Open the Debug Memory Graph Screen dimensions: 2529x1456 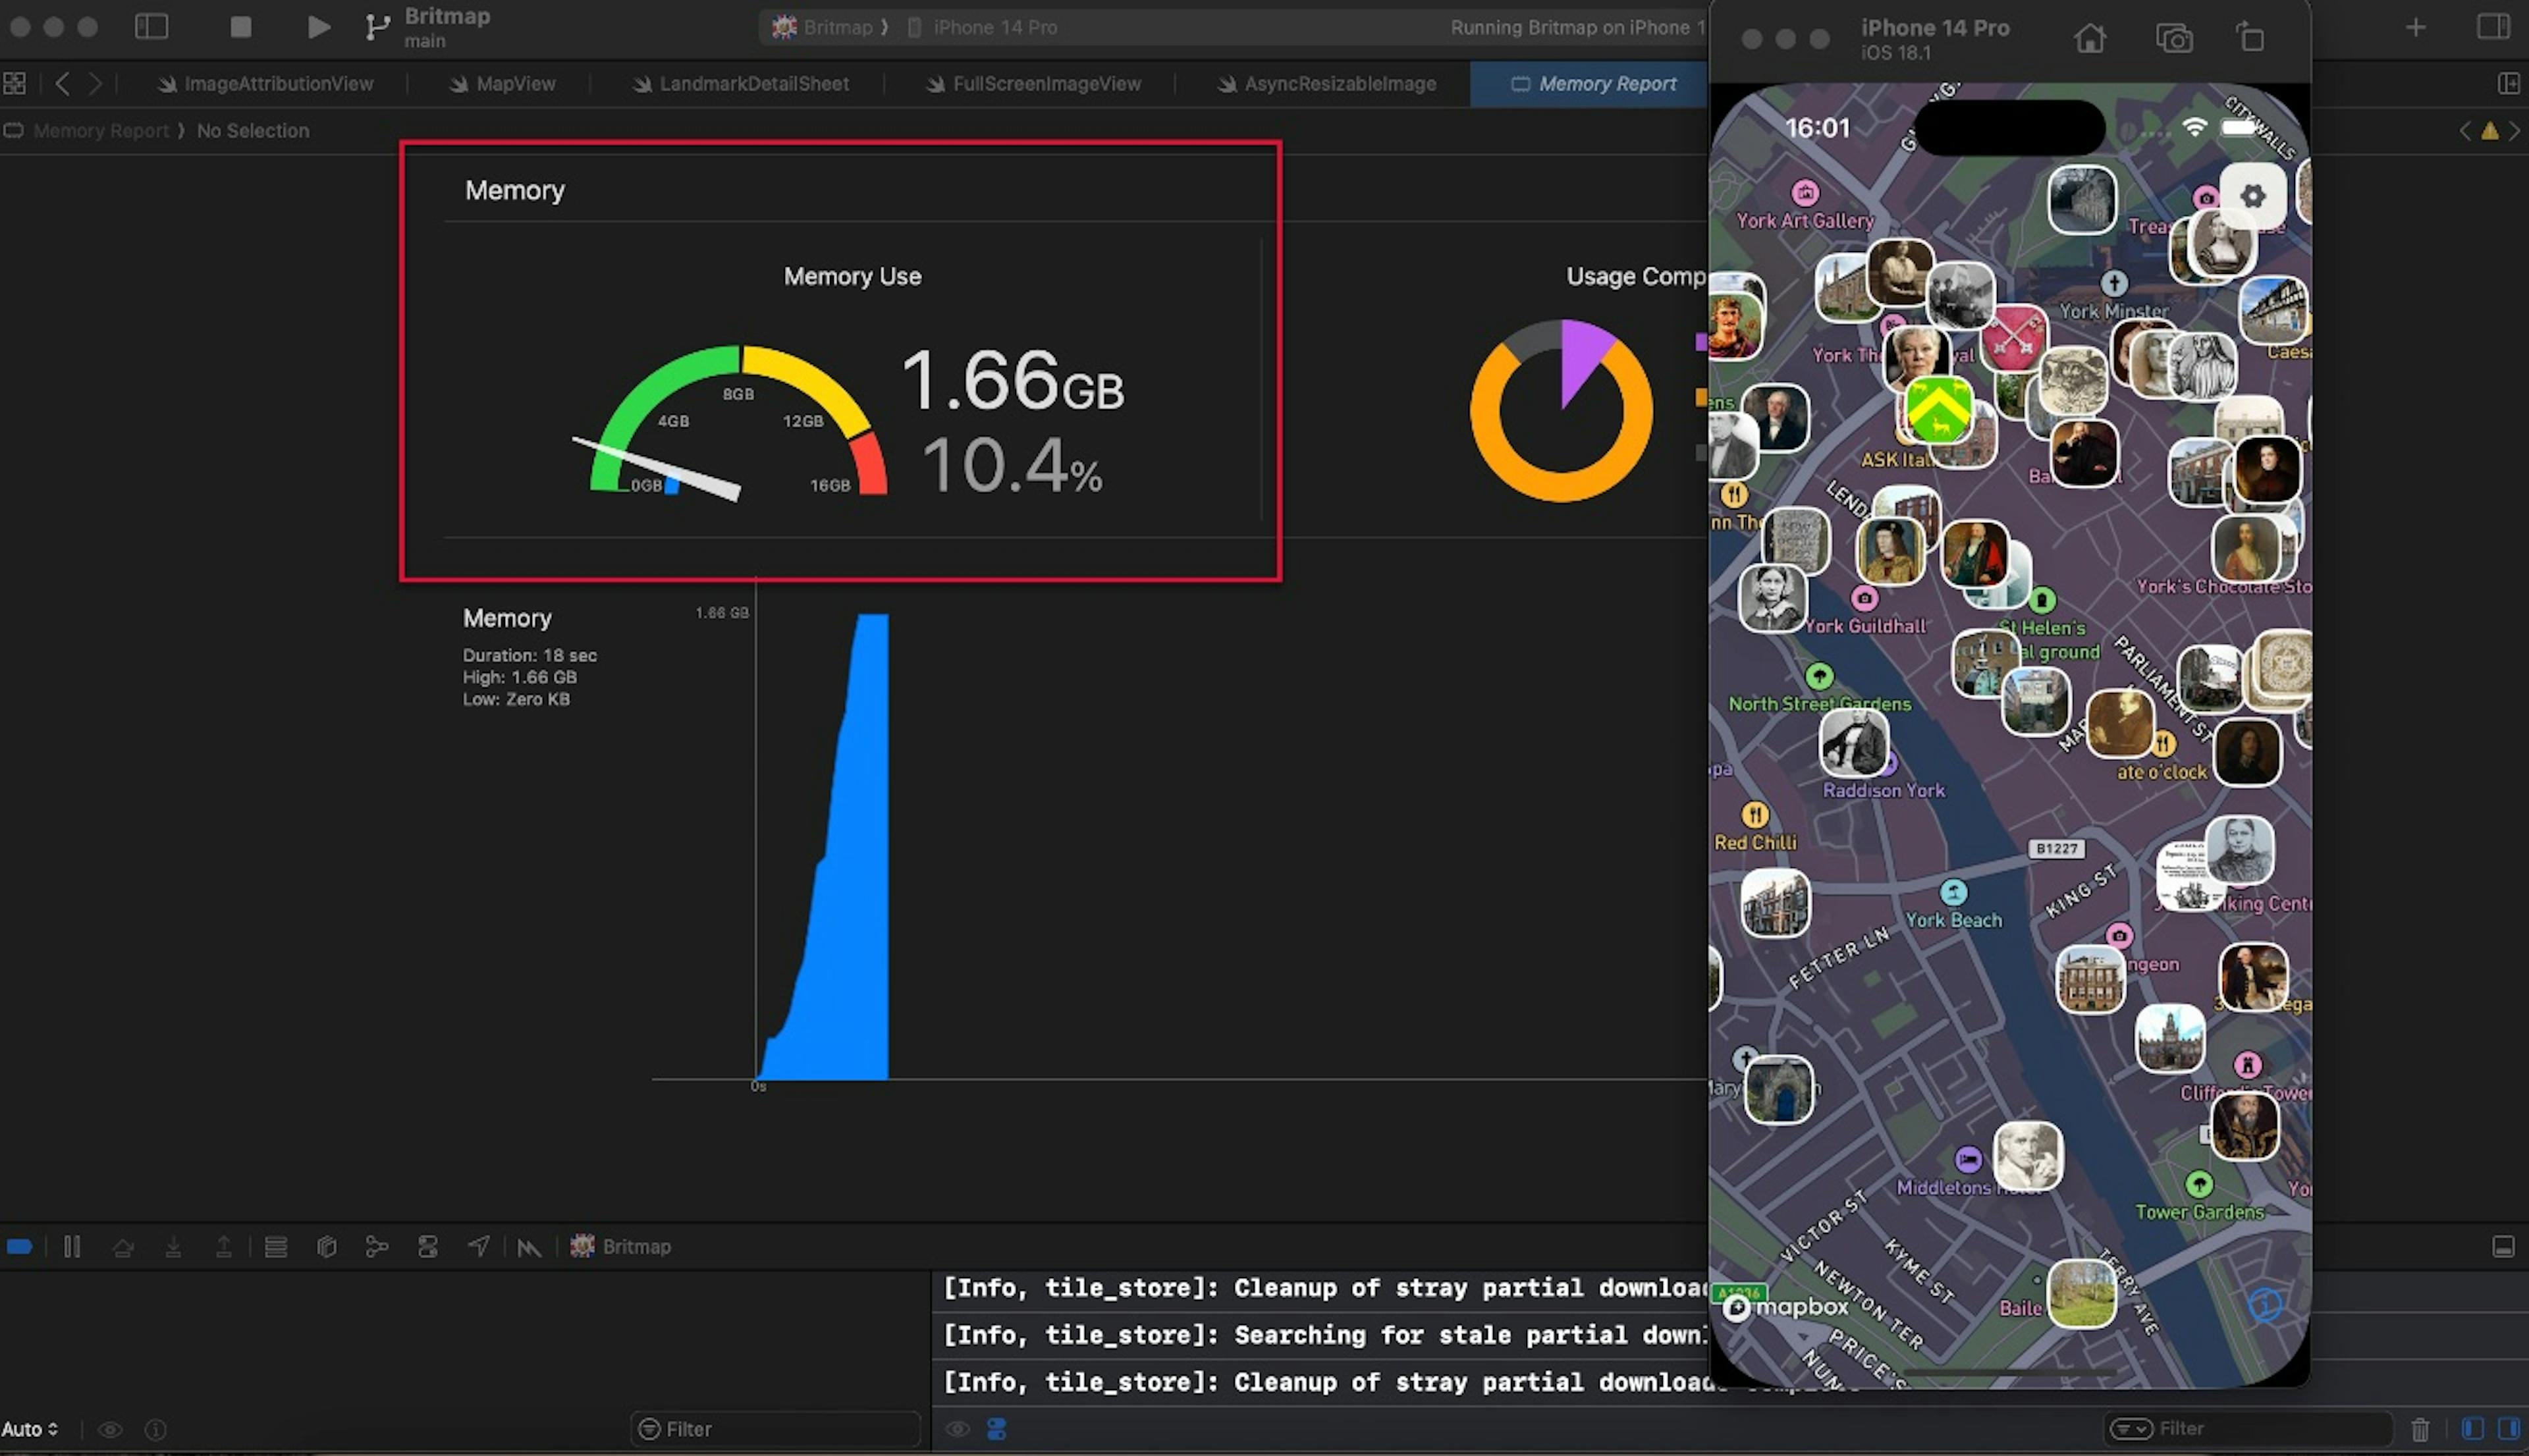point(377,1246)
